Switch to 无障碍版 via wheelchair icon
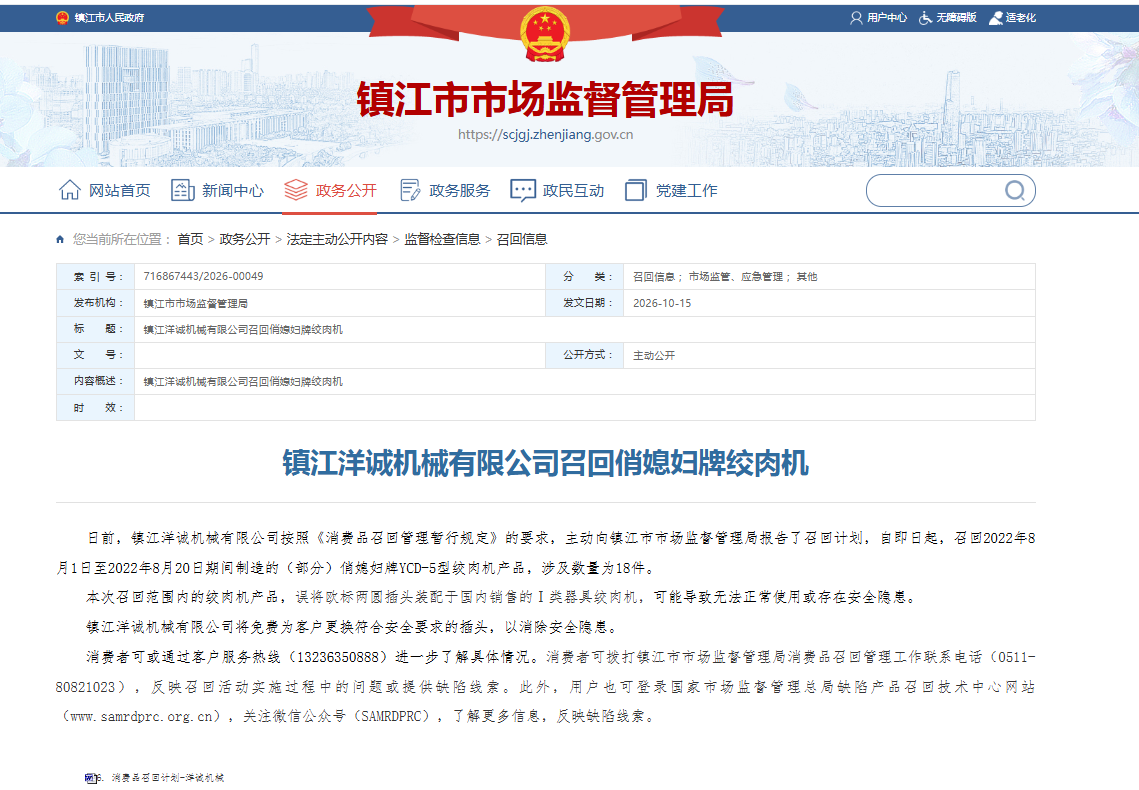The image size is (1139, 790). point(925,18)
